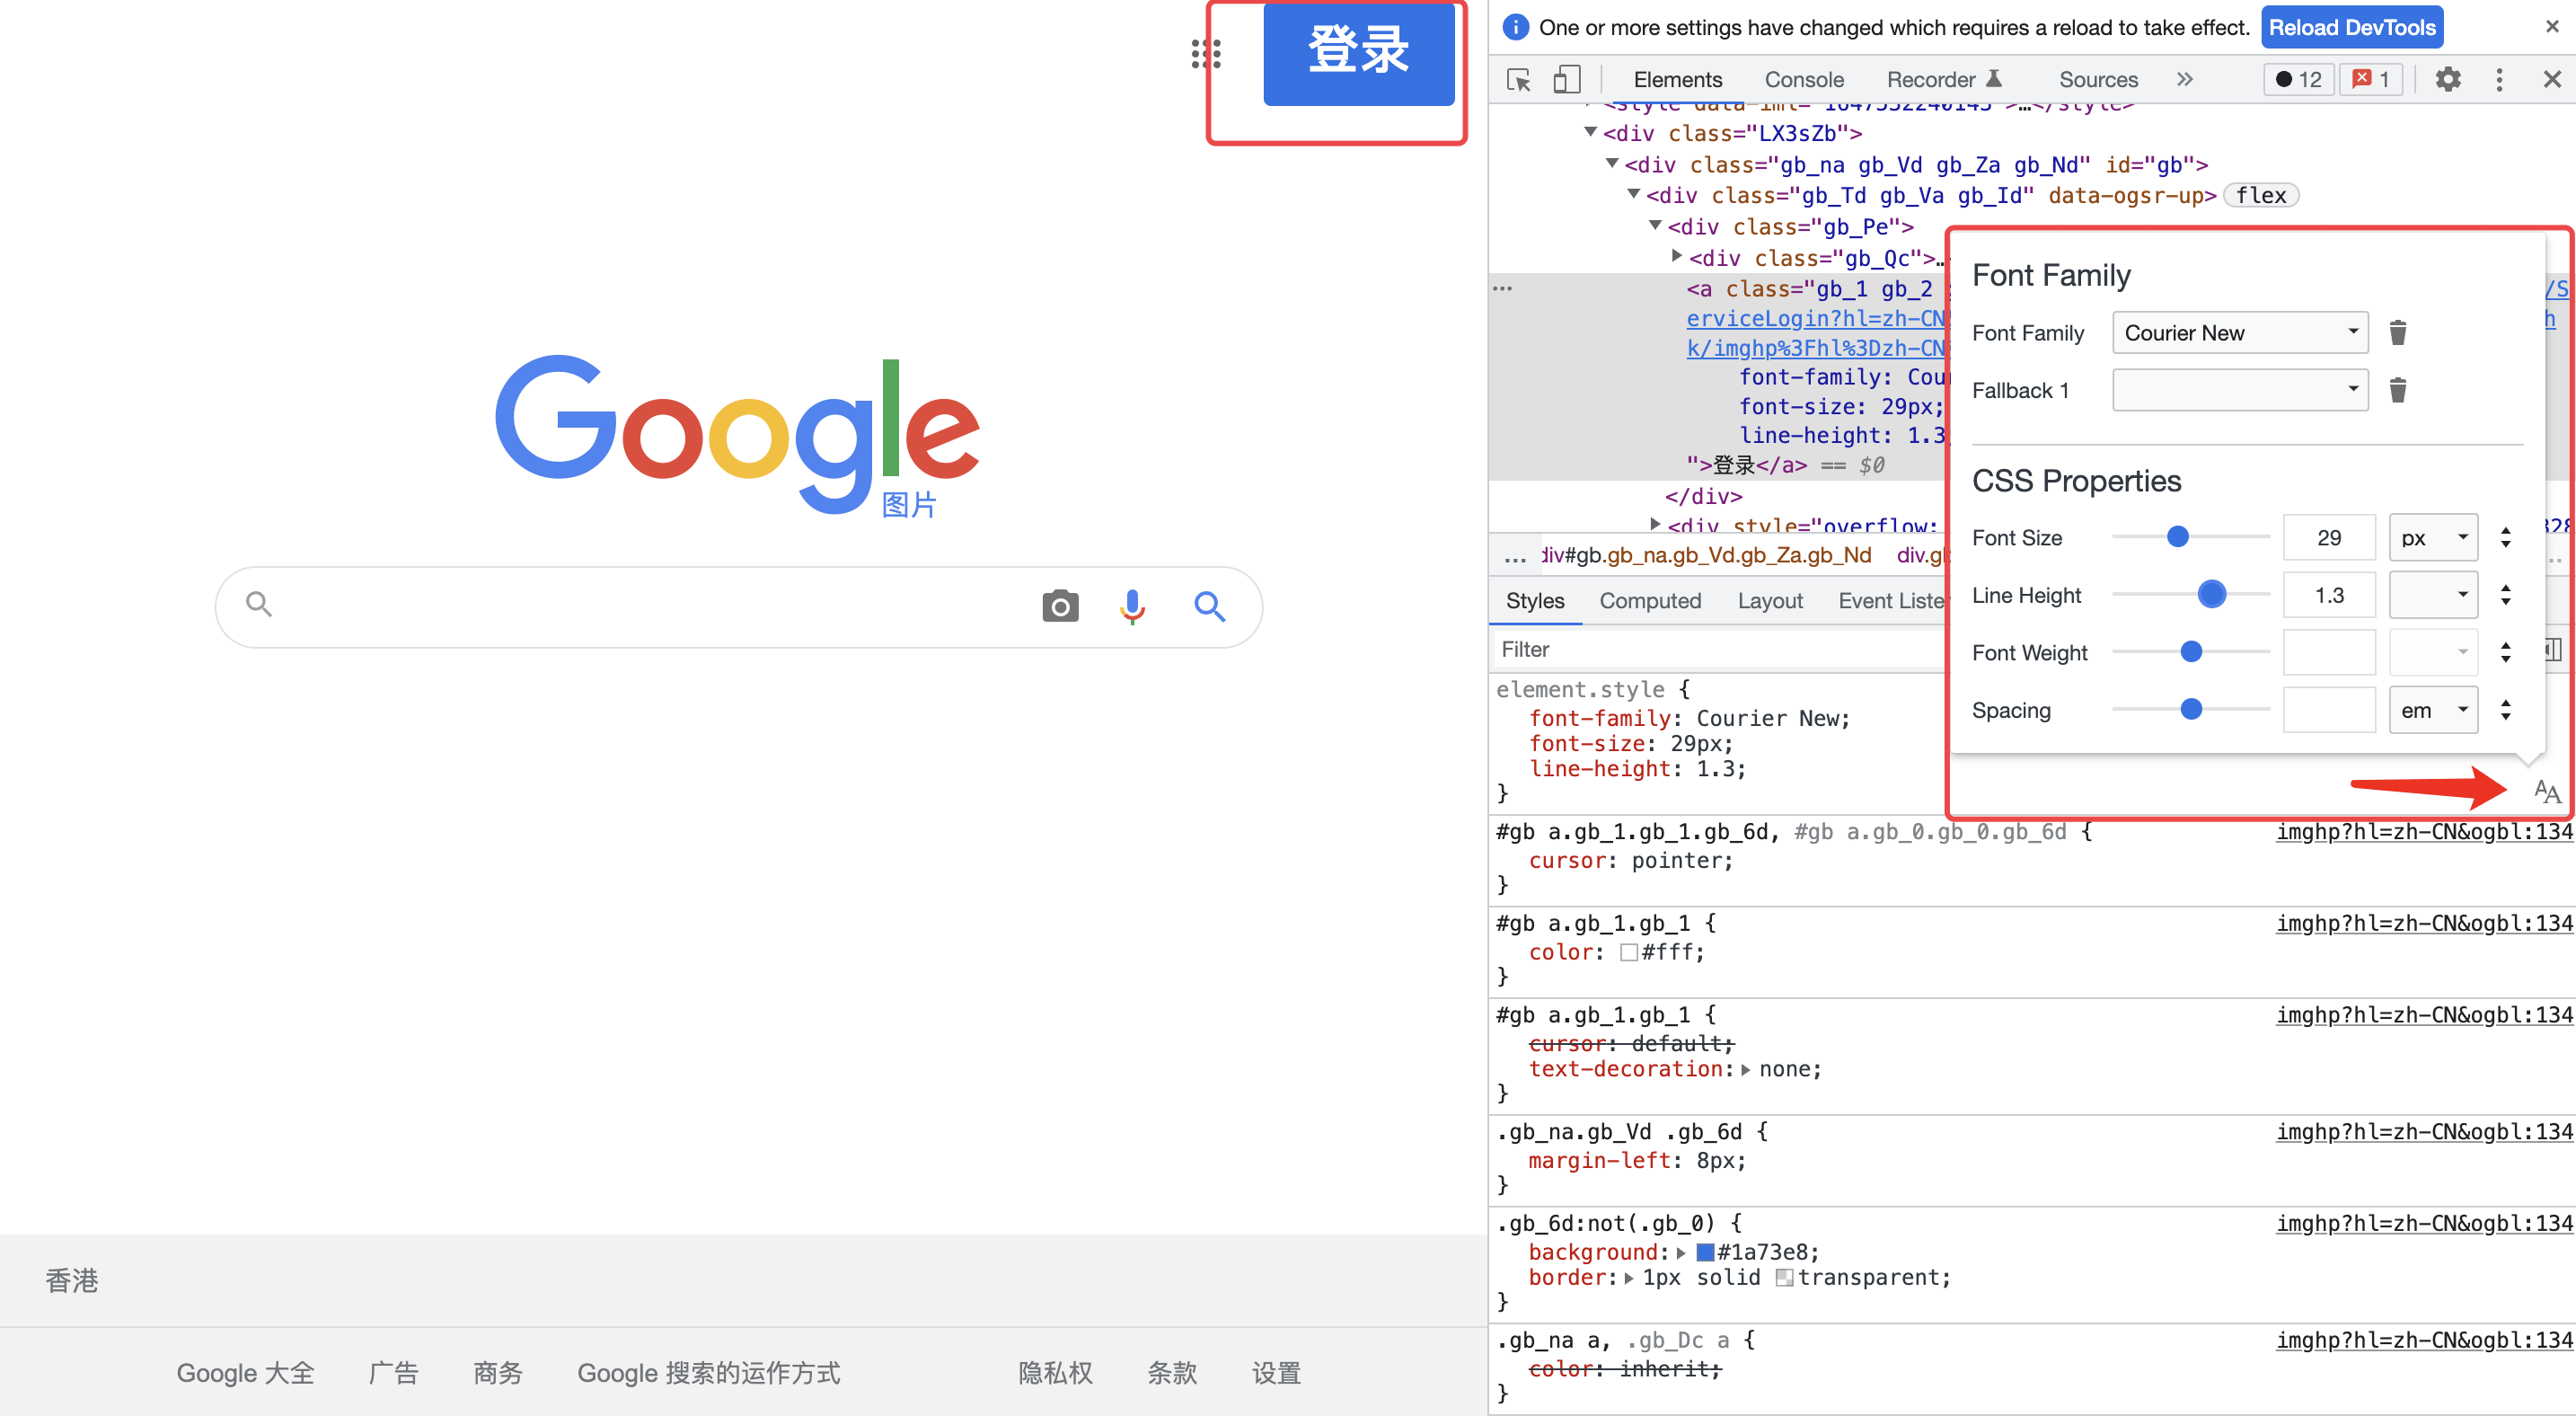Viewport: 2576px width, 1416px height.
Task: Click the camera search by image icon
Action: point(1060,606)
